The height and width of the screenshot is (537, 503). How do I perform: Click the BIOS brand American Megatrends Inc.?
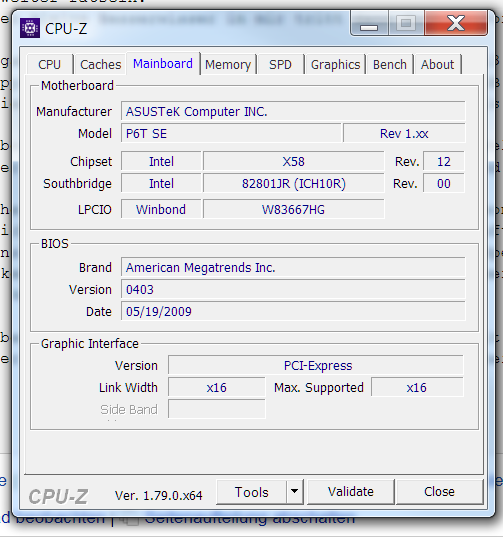pos(293,267)
